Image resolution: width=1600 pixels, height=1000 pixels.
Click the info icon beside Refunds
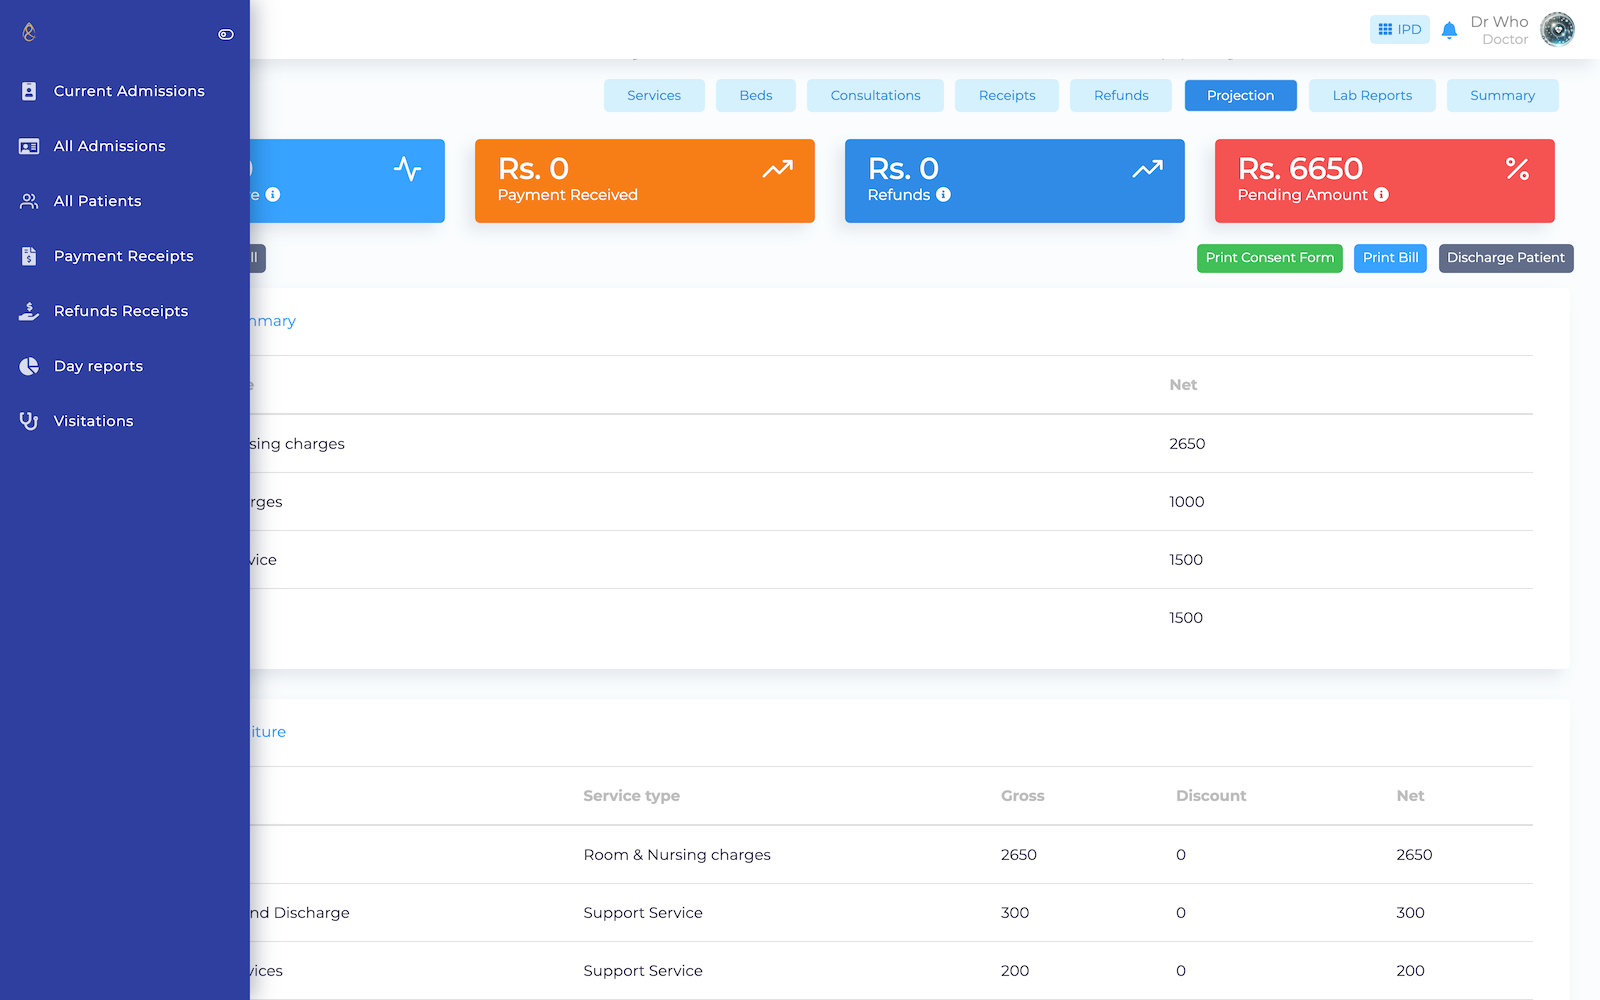(943, 195)
